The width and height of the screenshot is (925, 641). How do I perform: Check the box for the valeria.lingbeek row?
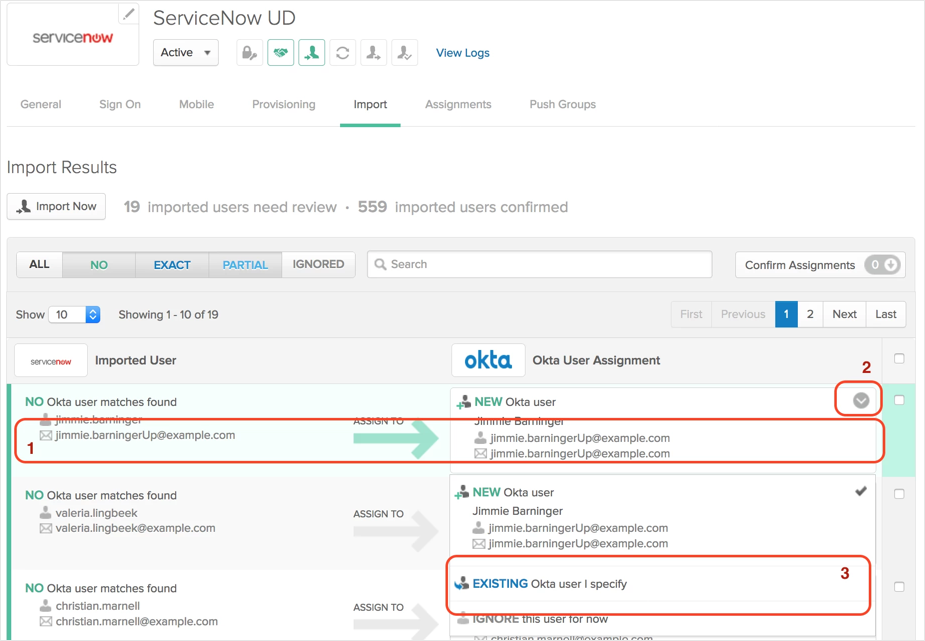point(900,493)
